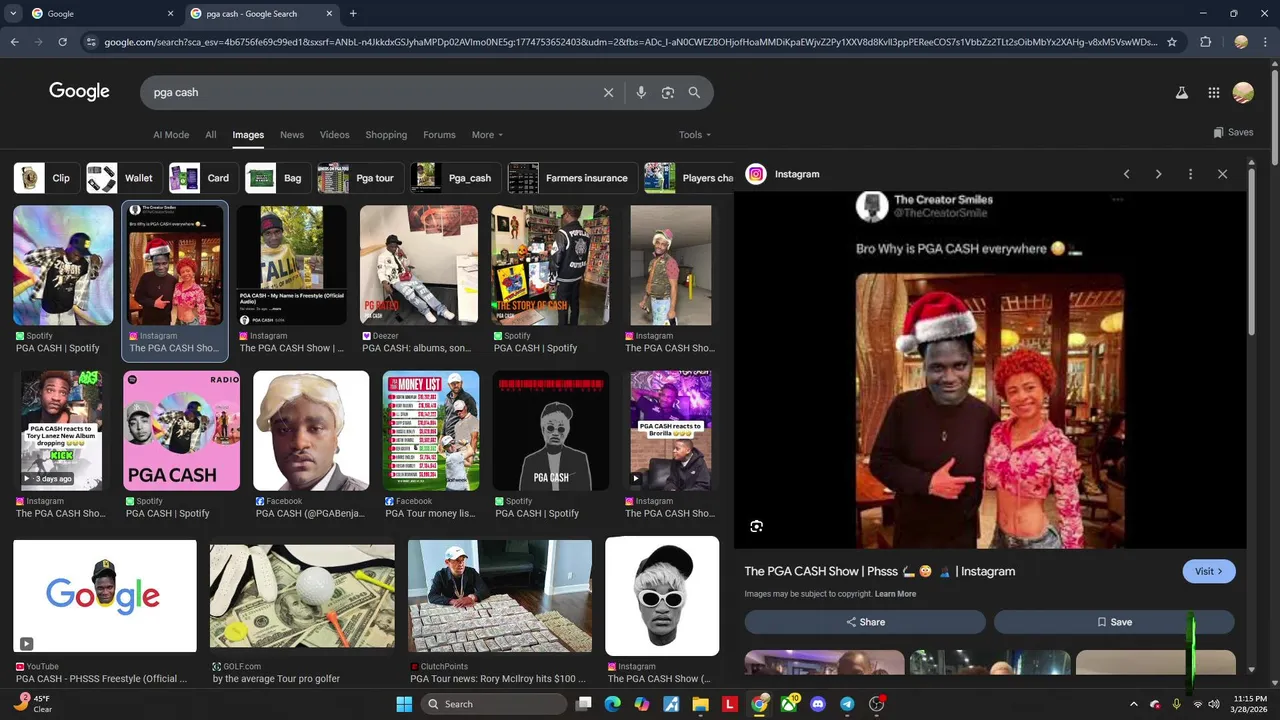Open the pink PGA CASH Radio thumbnail

(x=181, y=431)
